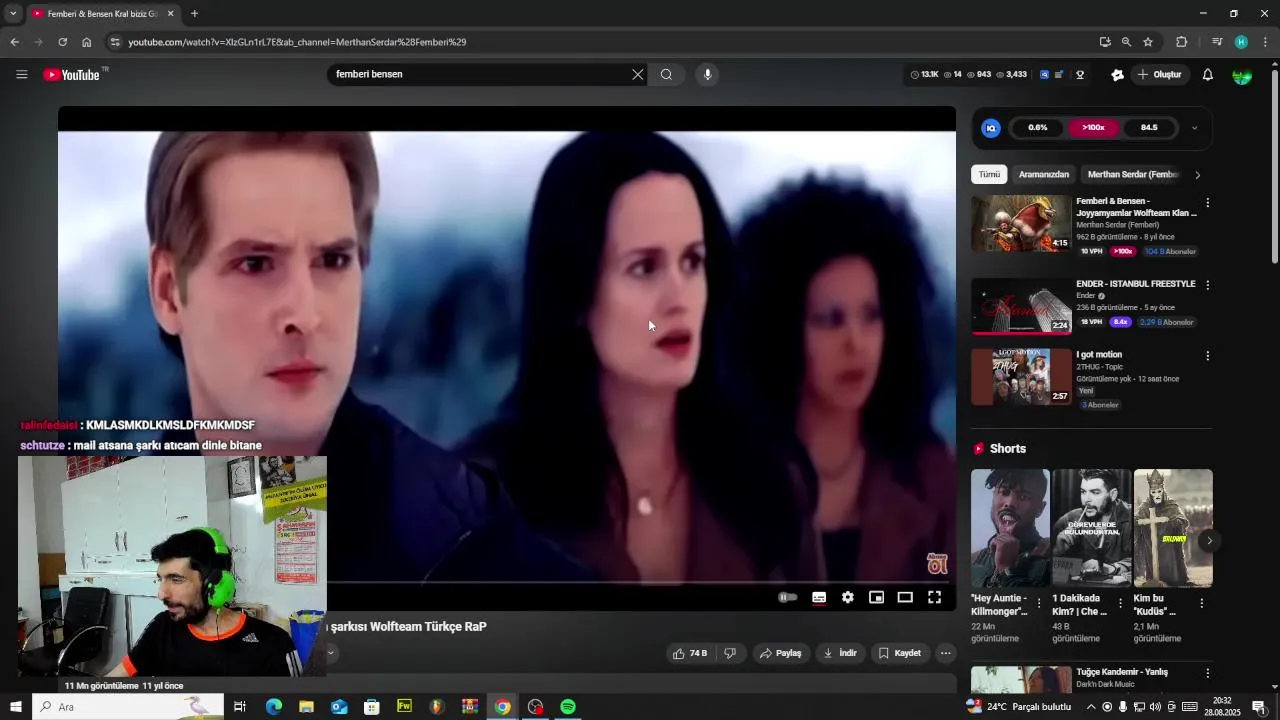Open the ENDER - ISTANBUL FREESTYLE title
Viewport: 1280px width, 720px height.
coord(1136,284)
